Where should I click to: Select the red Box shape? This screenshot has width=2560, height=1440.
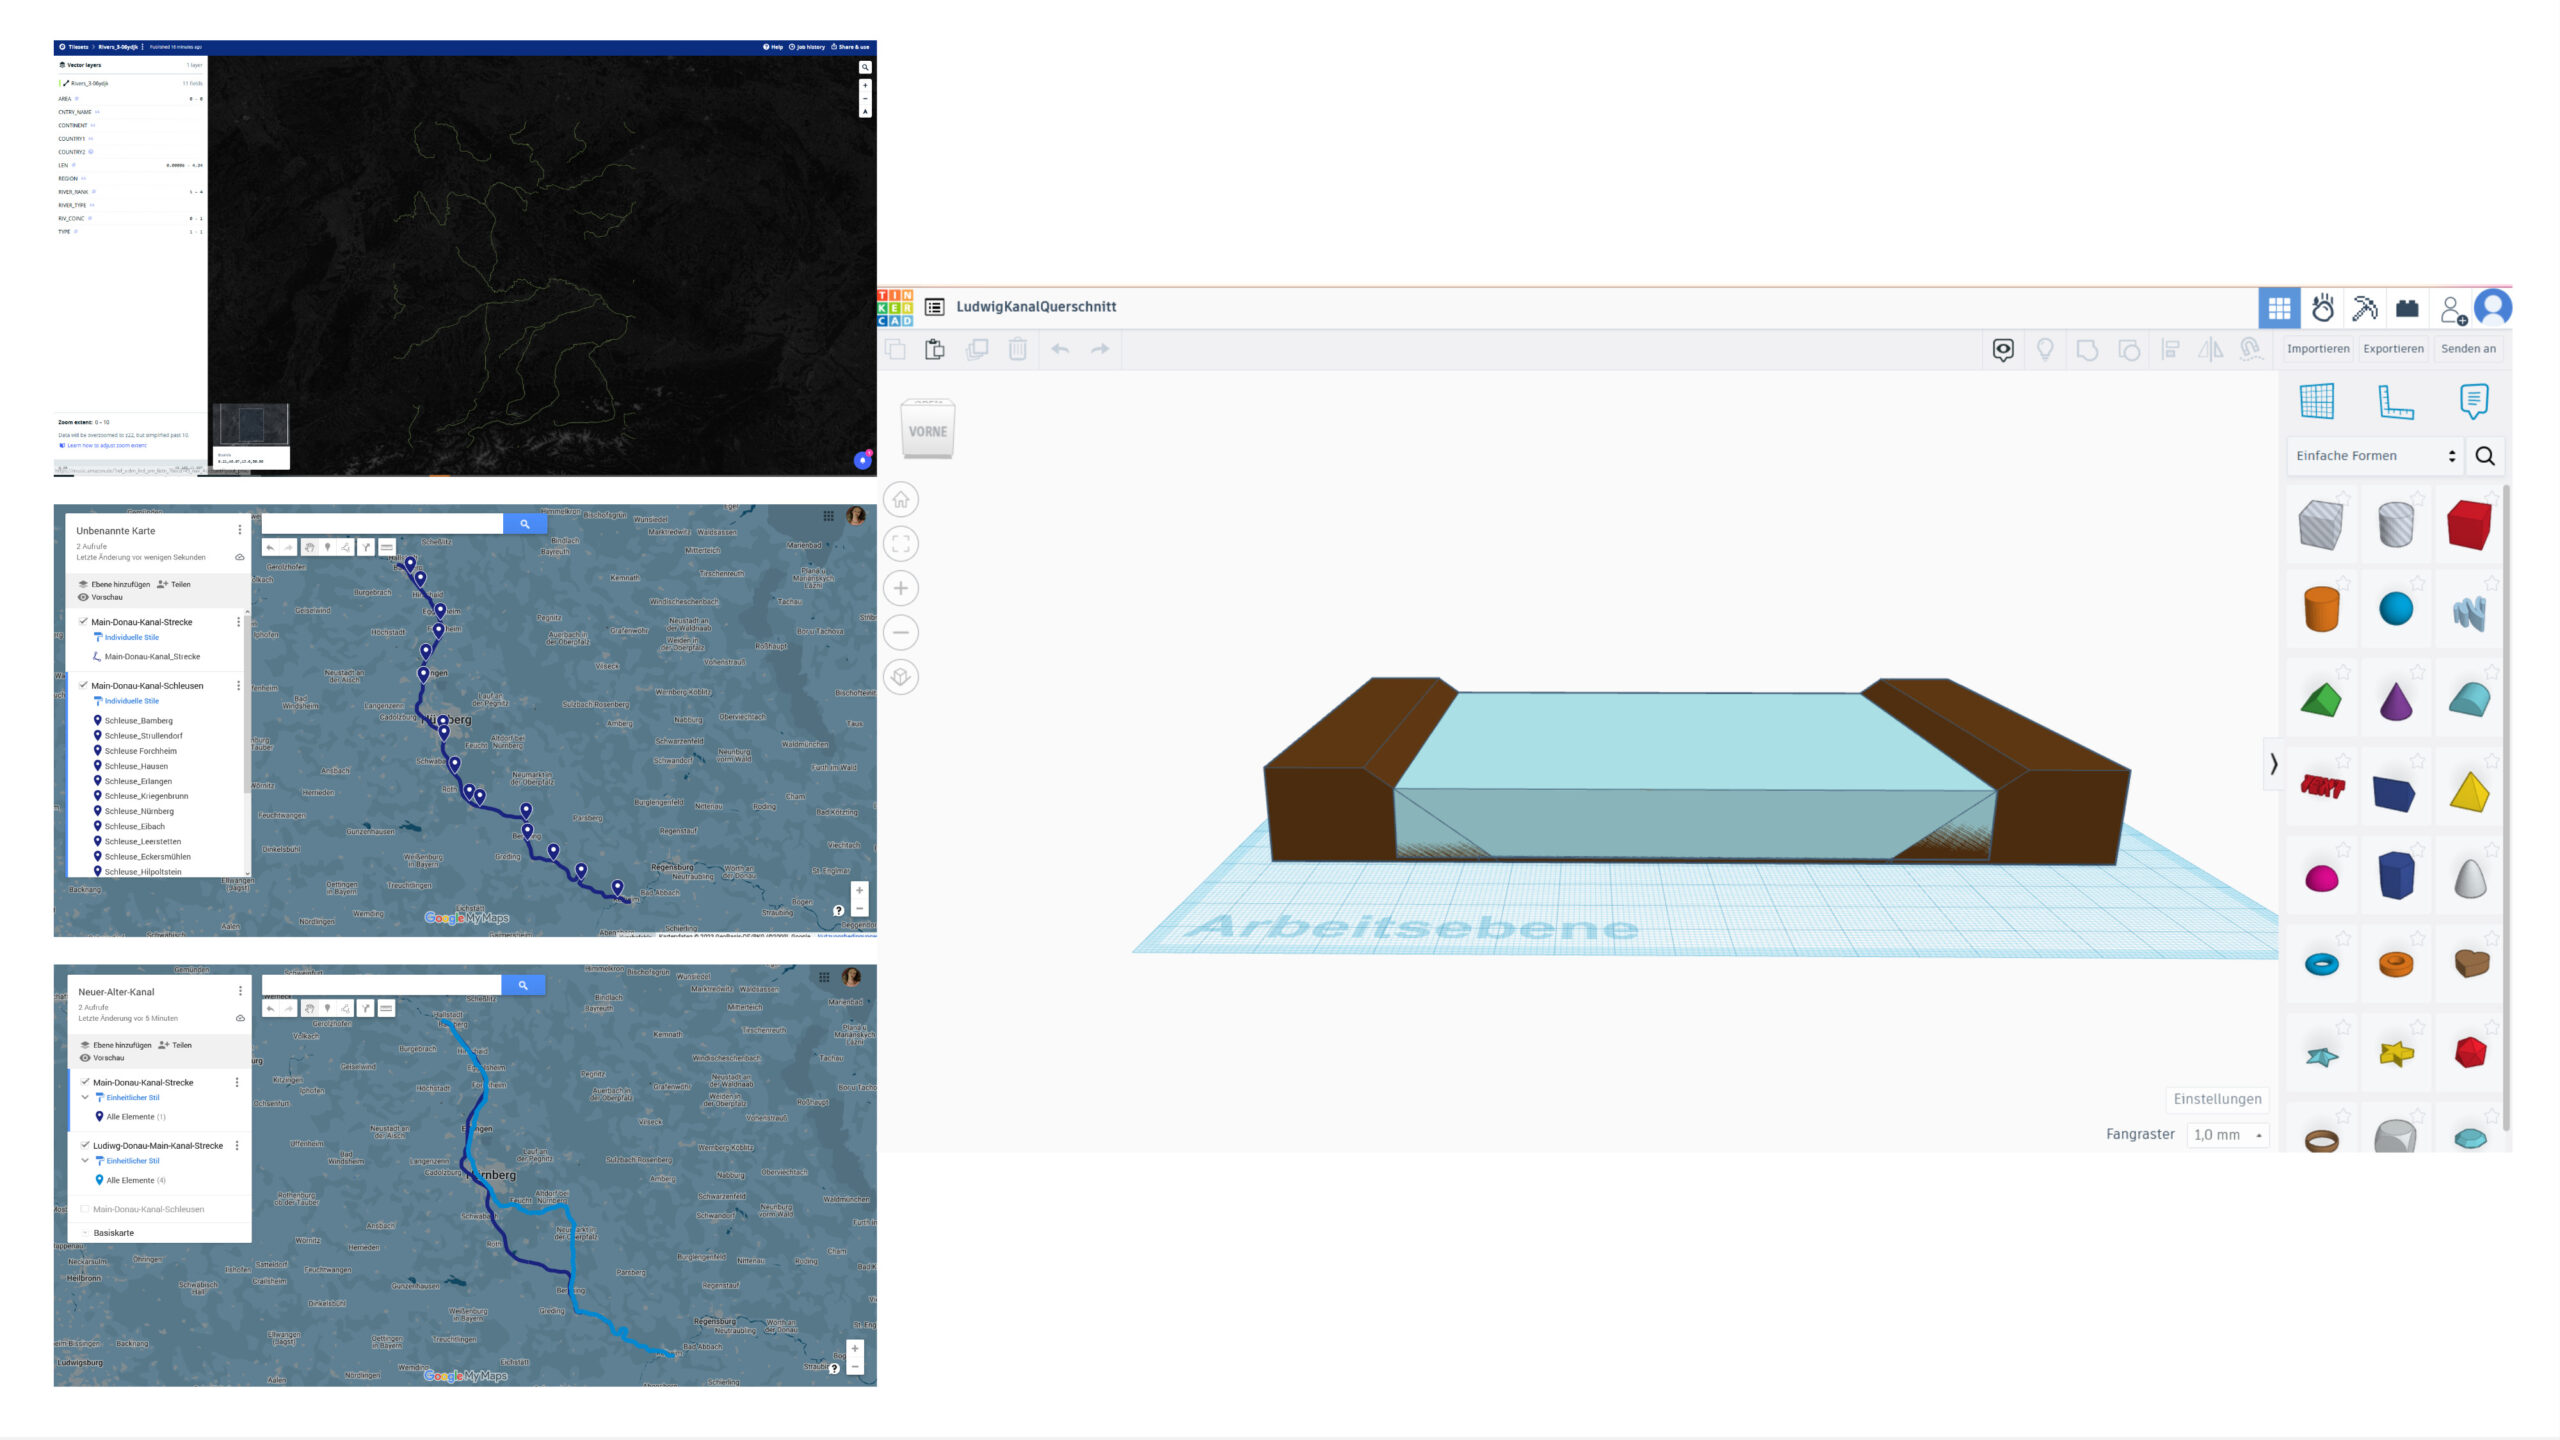(x=2468, y=525)
